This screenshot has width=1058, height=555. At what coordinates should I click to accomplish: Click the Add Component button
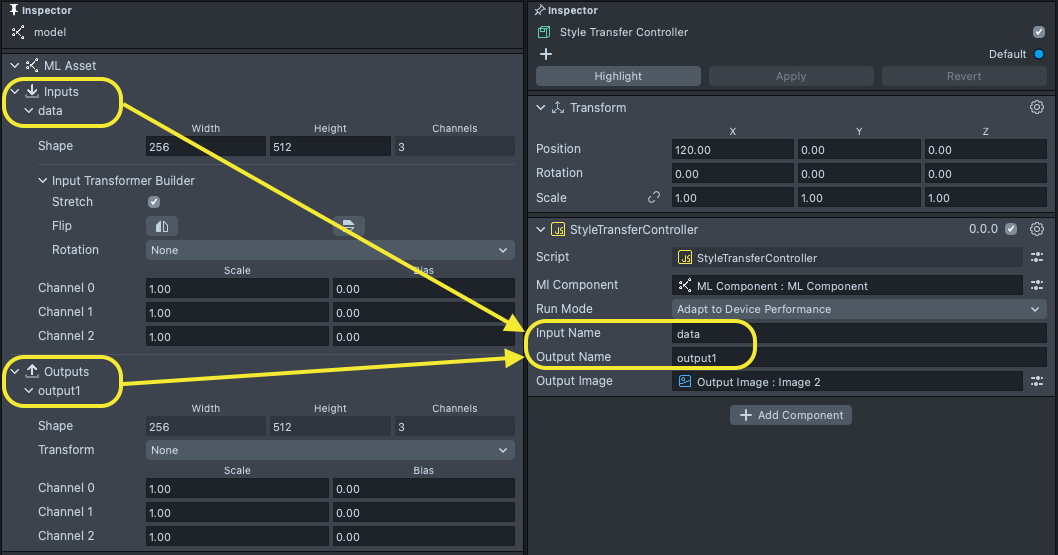pyautogui.click(x=791, y=415)
